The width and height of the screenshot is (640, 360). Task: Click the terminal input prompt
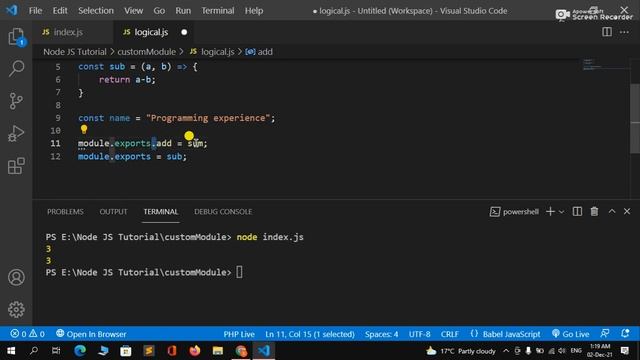pyautogui.click(x=239, y=272)
